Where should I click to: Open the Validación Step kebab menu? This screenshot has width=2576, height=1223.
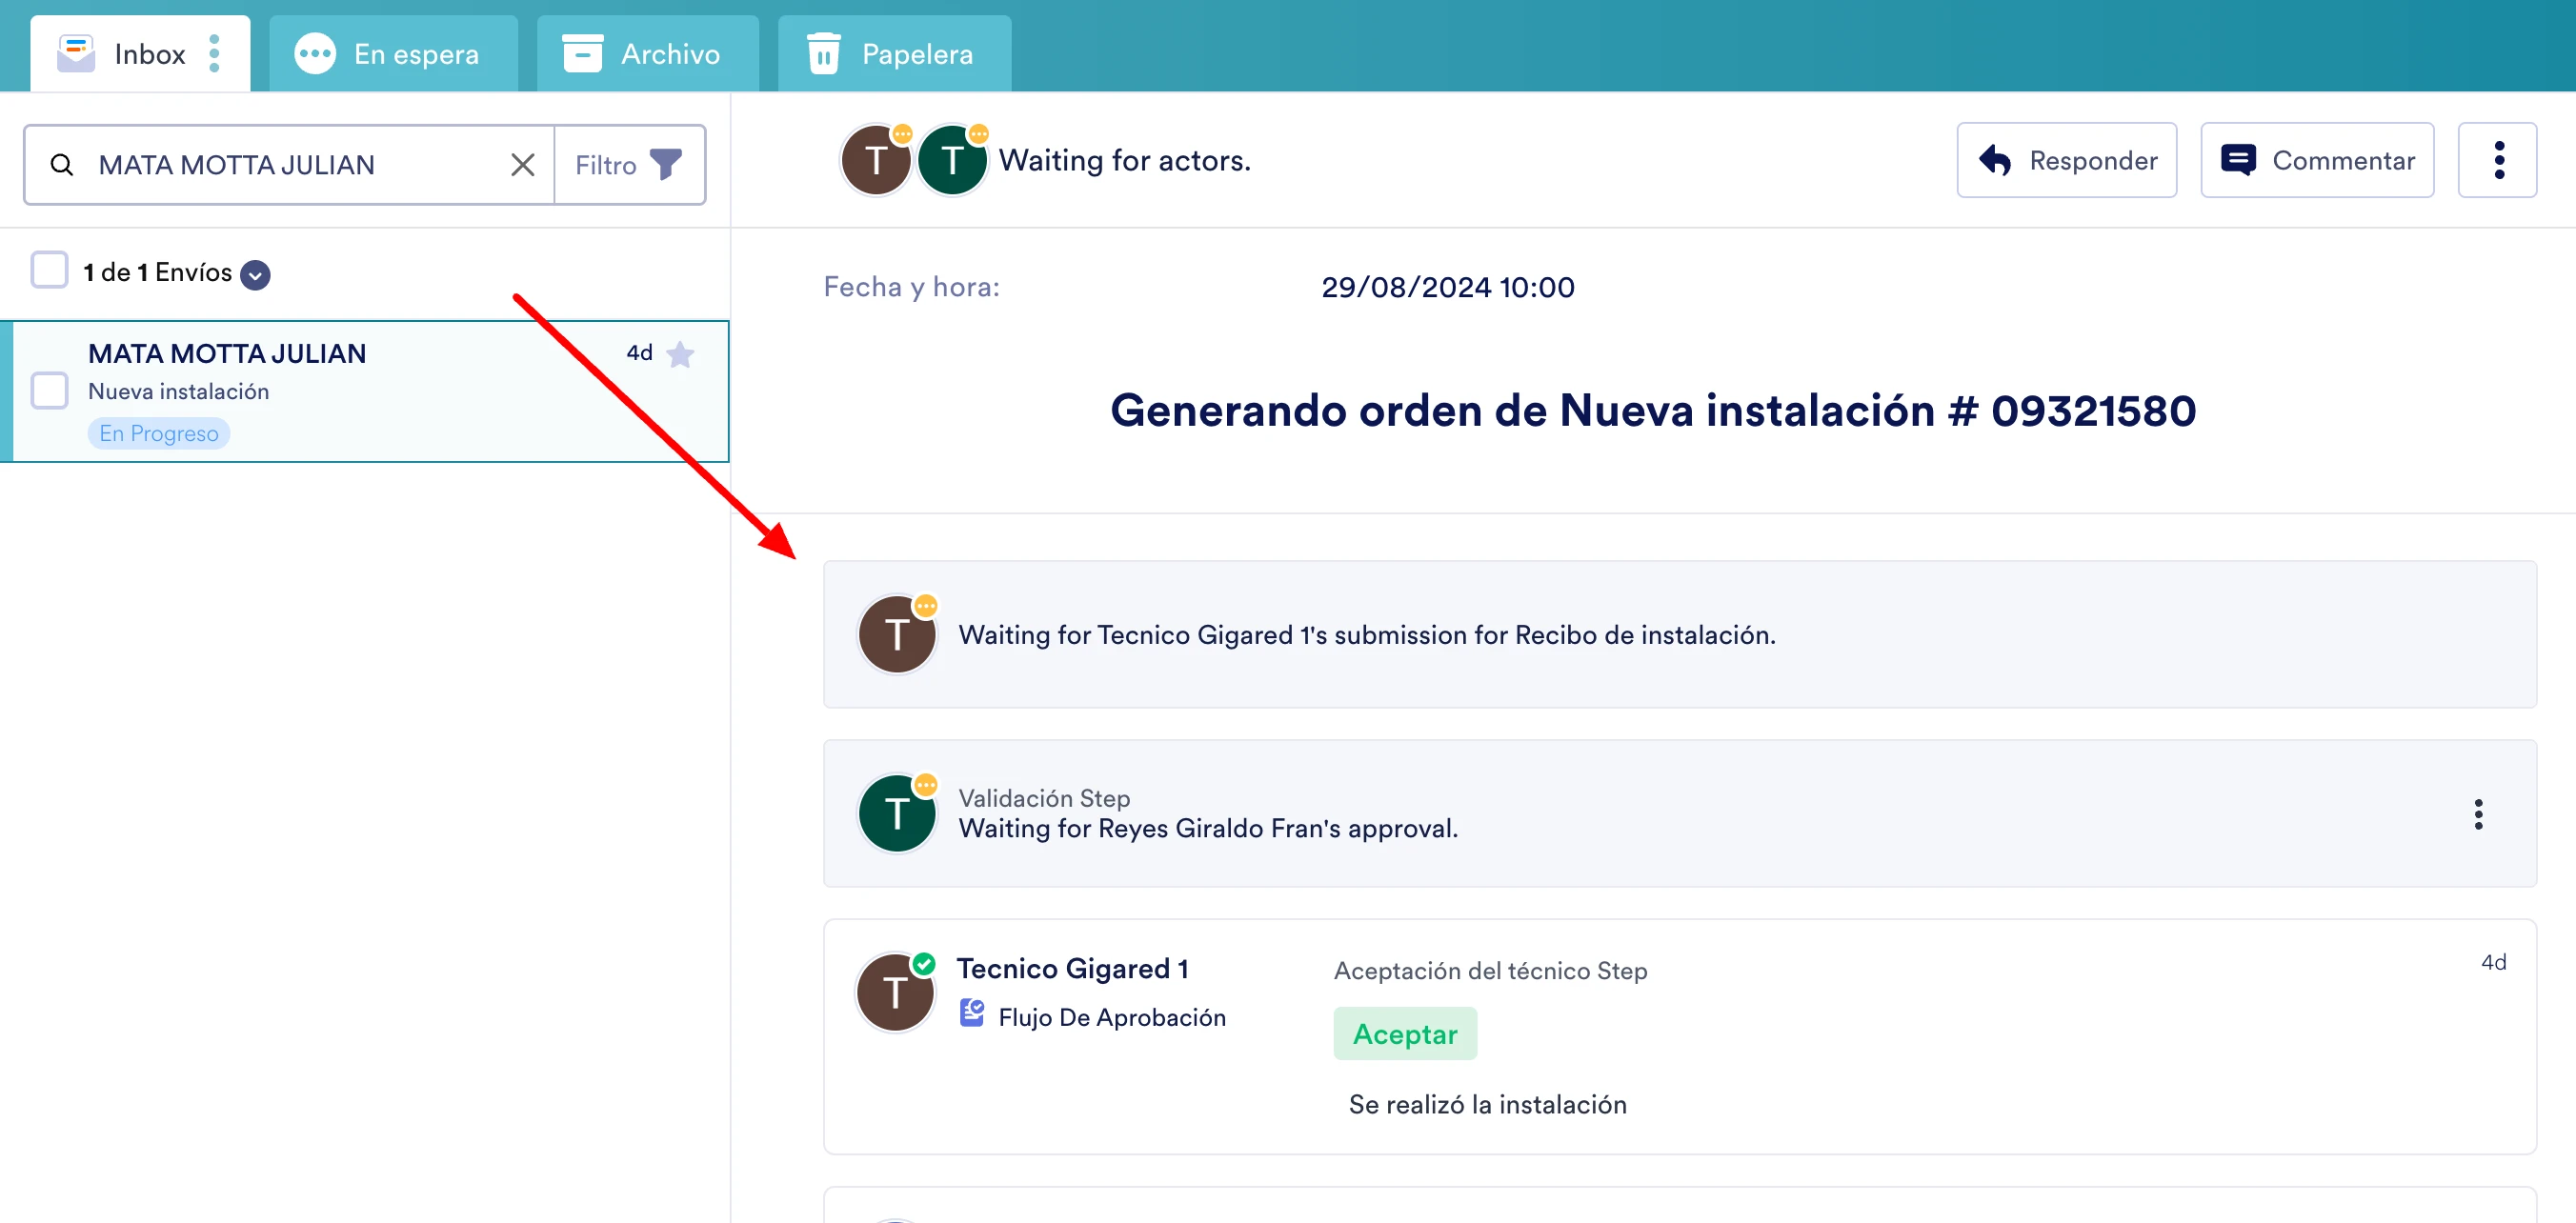[x=2479, y=814]
